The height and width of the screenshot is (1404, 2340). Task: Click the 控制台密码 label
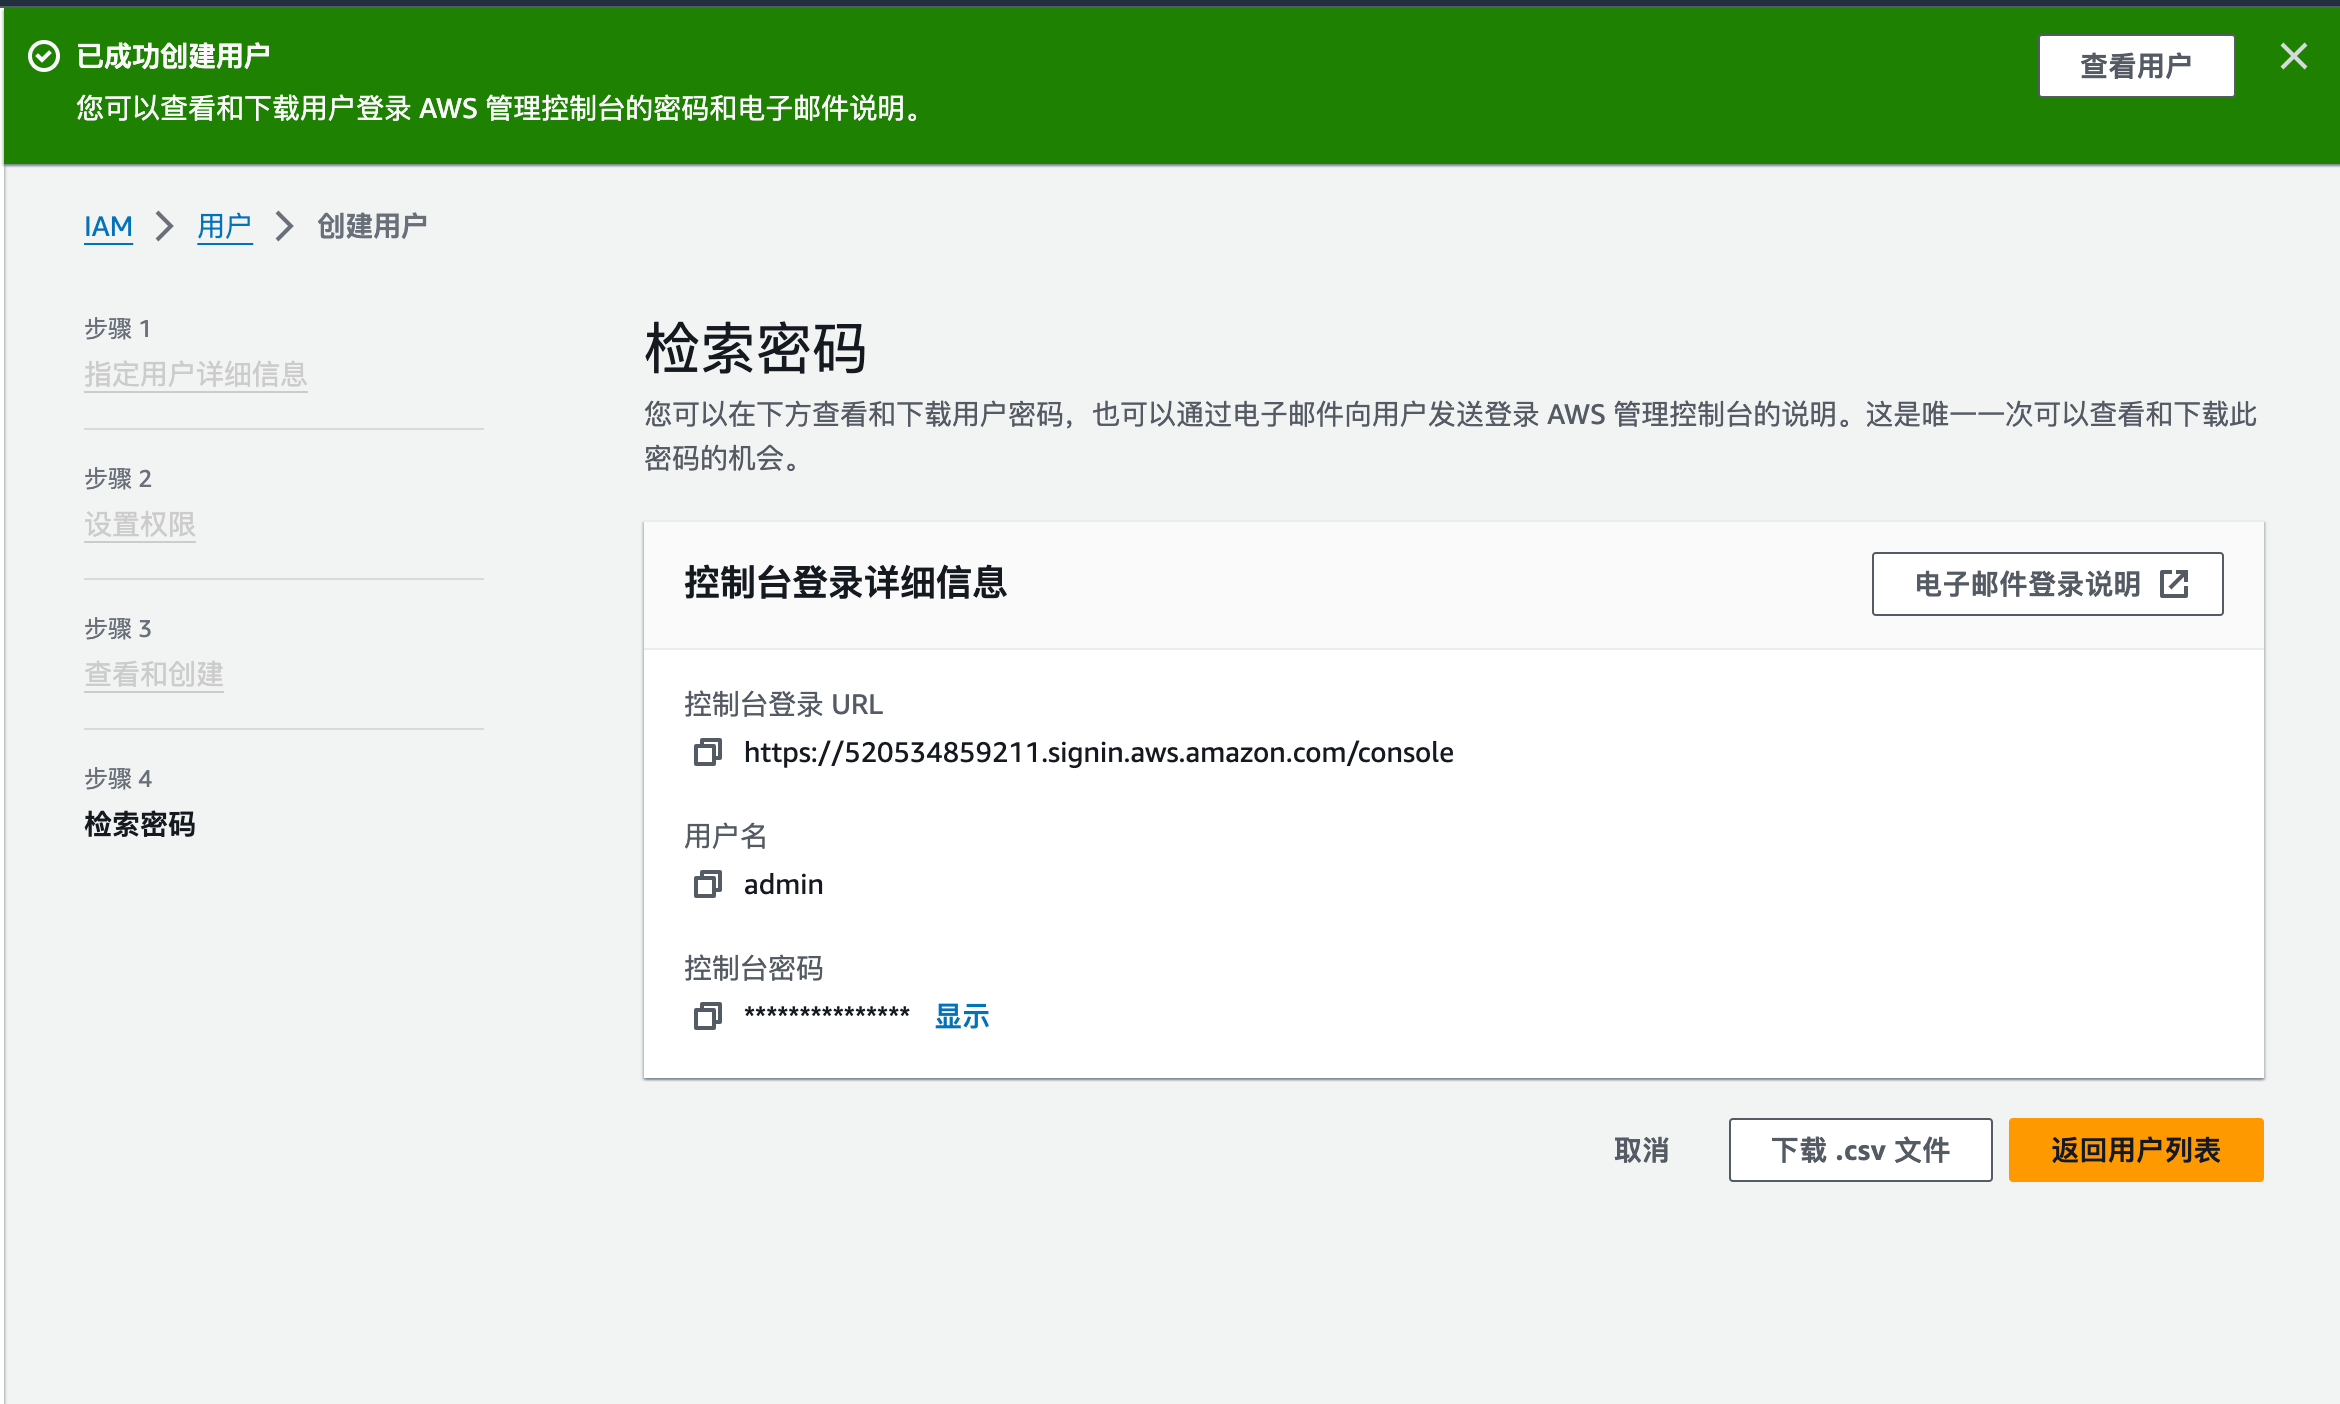(753, 968)
